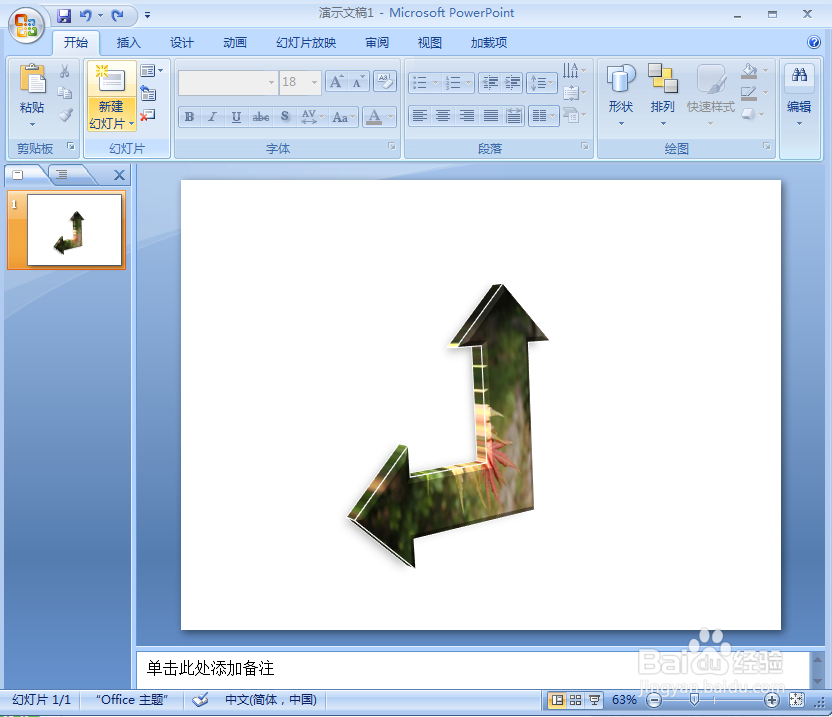Fit slide to current window
This screenshot has height=717, width=832.
click(796, 700)
